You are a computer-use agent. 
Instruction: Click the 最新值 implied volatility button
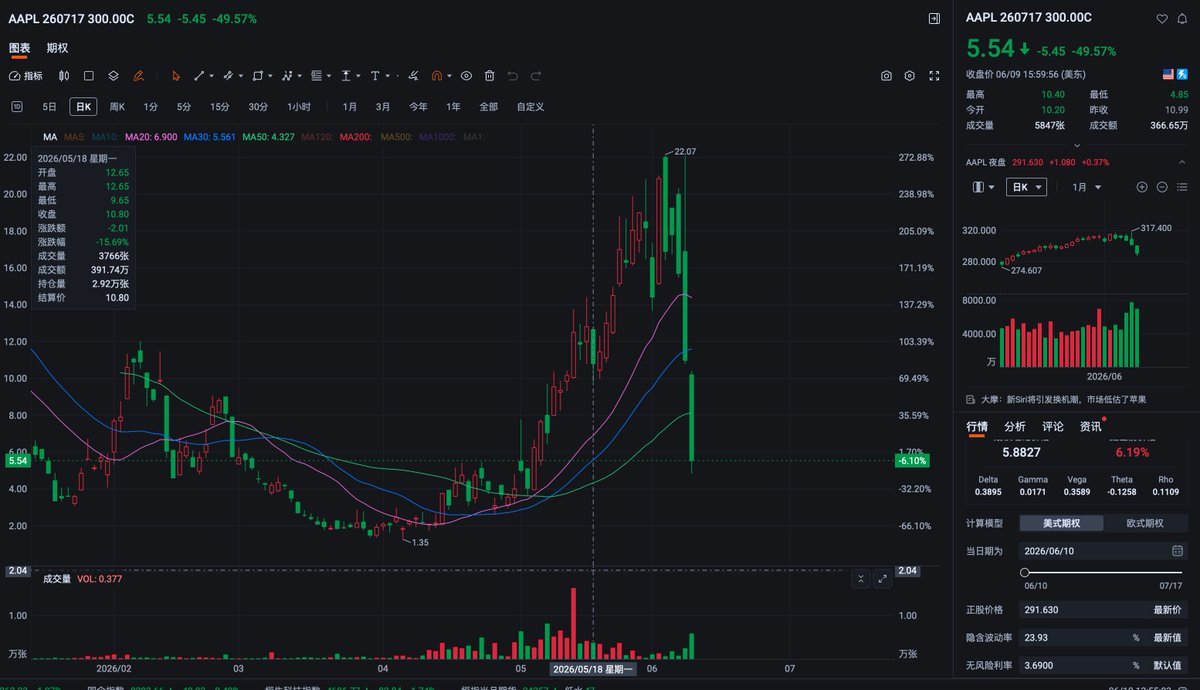pos(1167,637)
